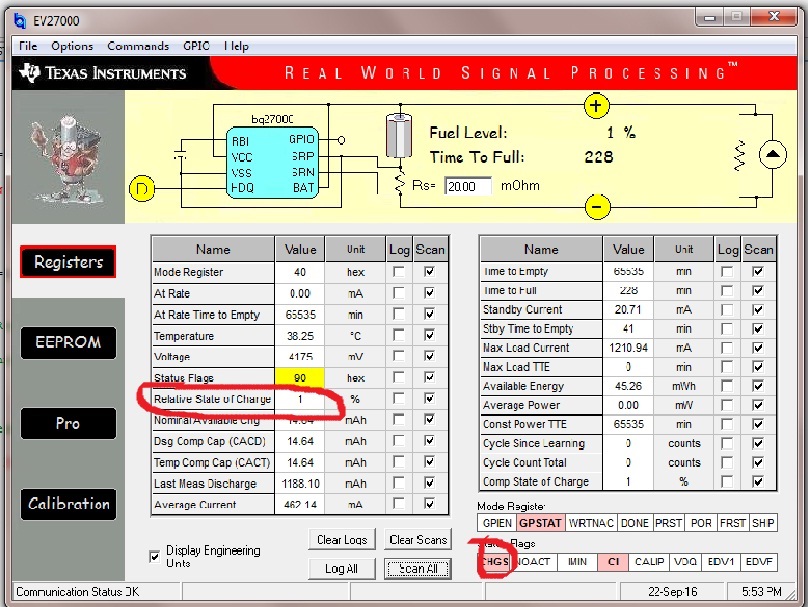Click the CALIP status flag
This screenshot has width=808, height=607.
(649, 562)
